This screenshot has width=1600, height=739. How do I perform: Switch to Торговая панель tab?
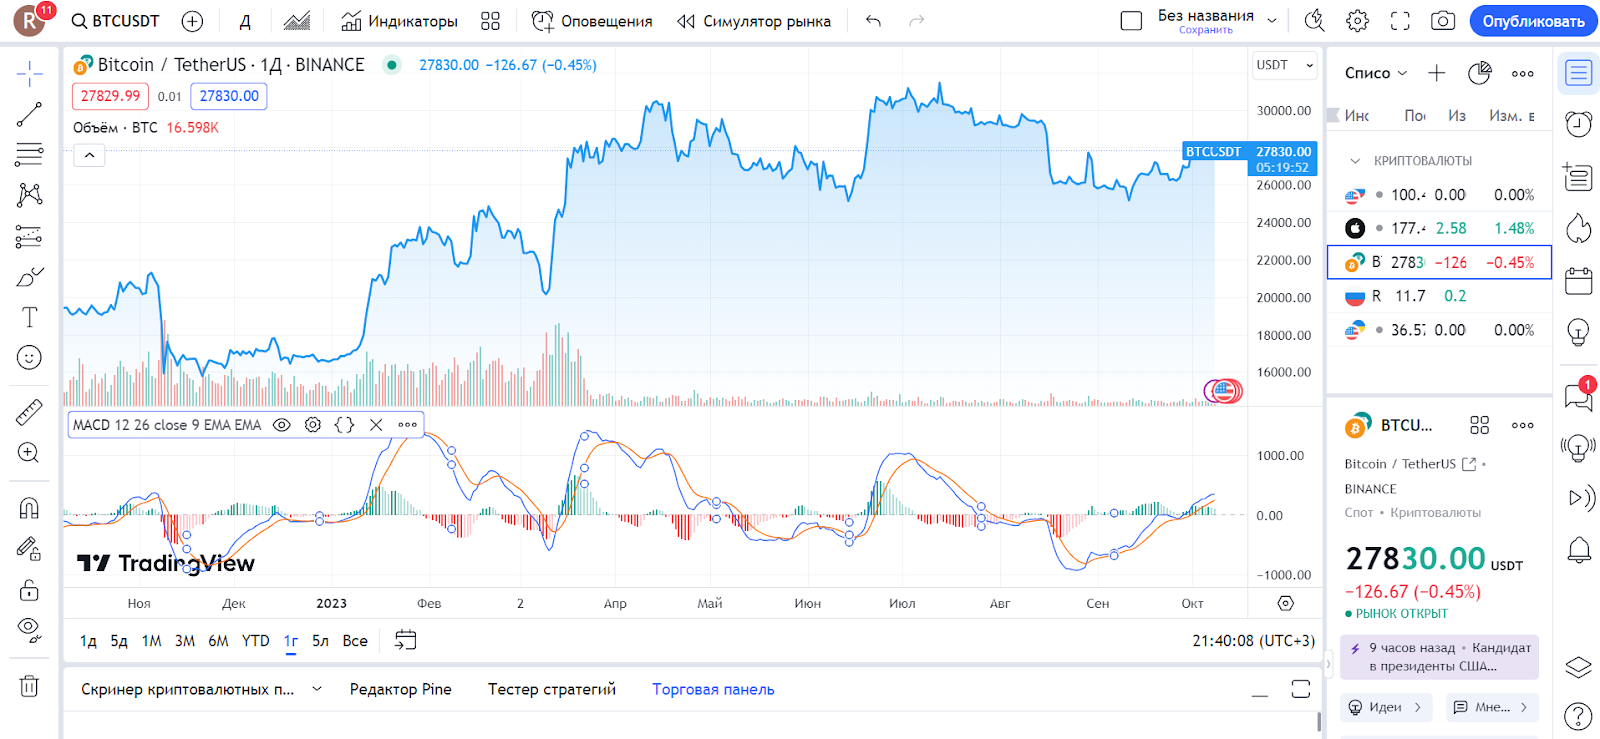(x=713, y=689)
